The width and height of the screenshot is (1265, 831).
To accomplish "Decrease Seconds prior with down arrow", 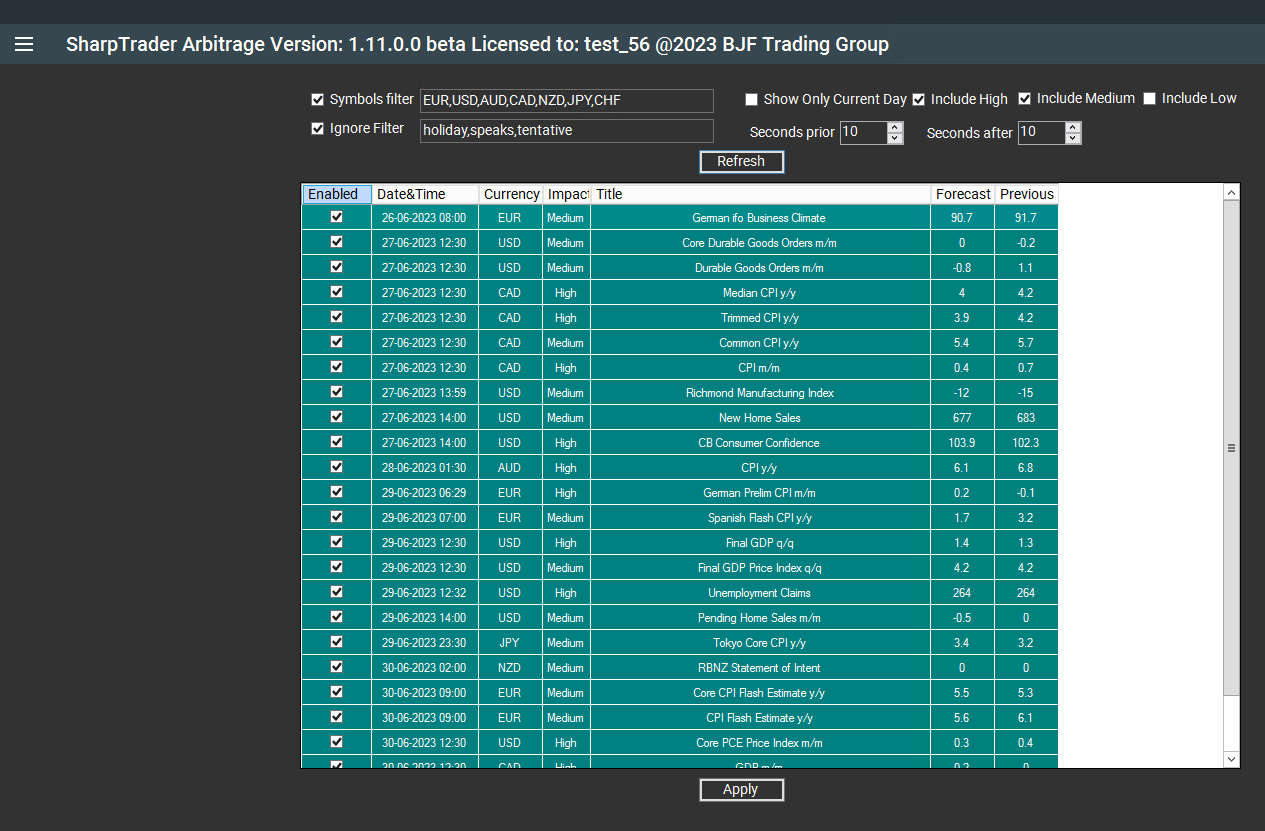I will point(895,138).
